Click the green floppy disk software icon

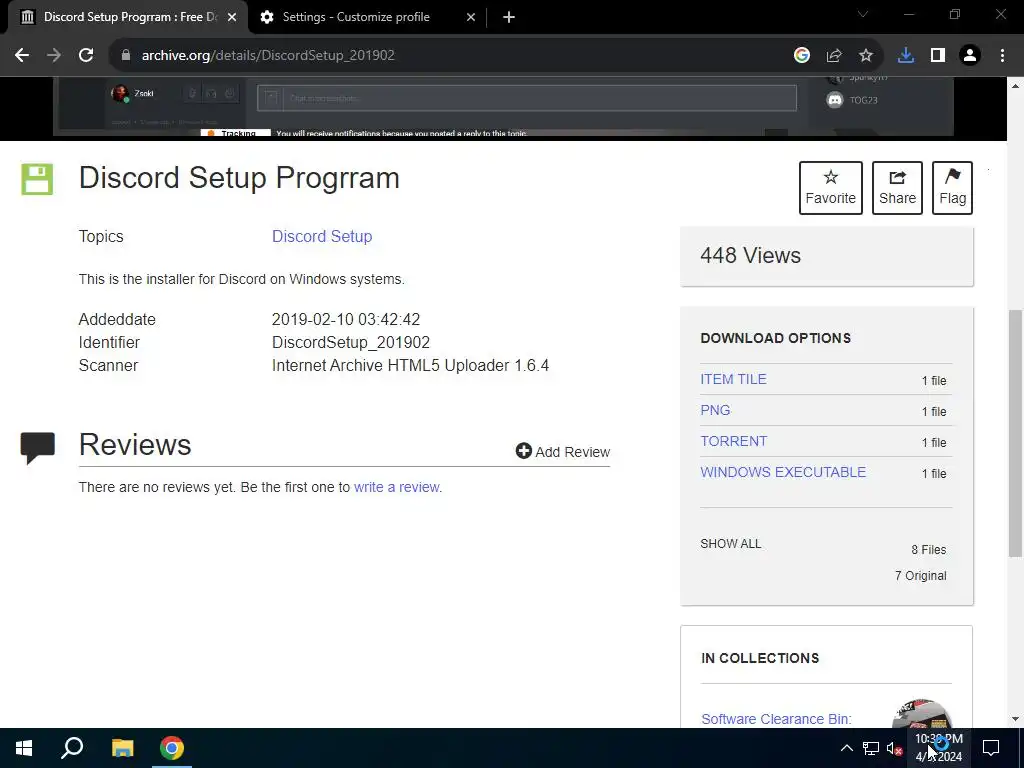pyautogui.click(x=37, y=180)
